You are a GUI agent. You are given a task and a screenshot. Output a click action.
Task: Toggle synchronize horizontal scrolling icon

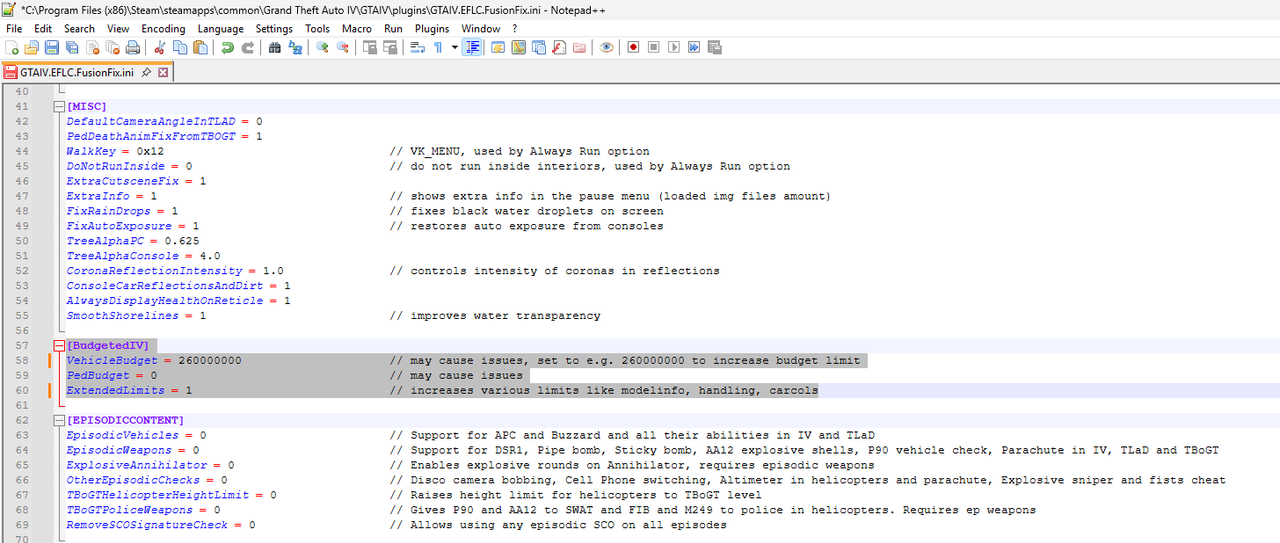pyautogui.click(x=390, y=47)
